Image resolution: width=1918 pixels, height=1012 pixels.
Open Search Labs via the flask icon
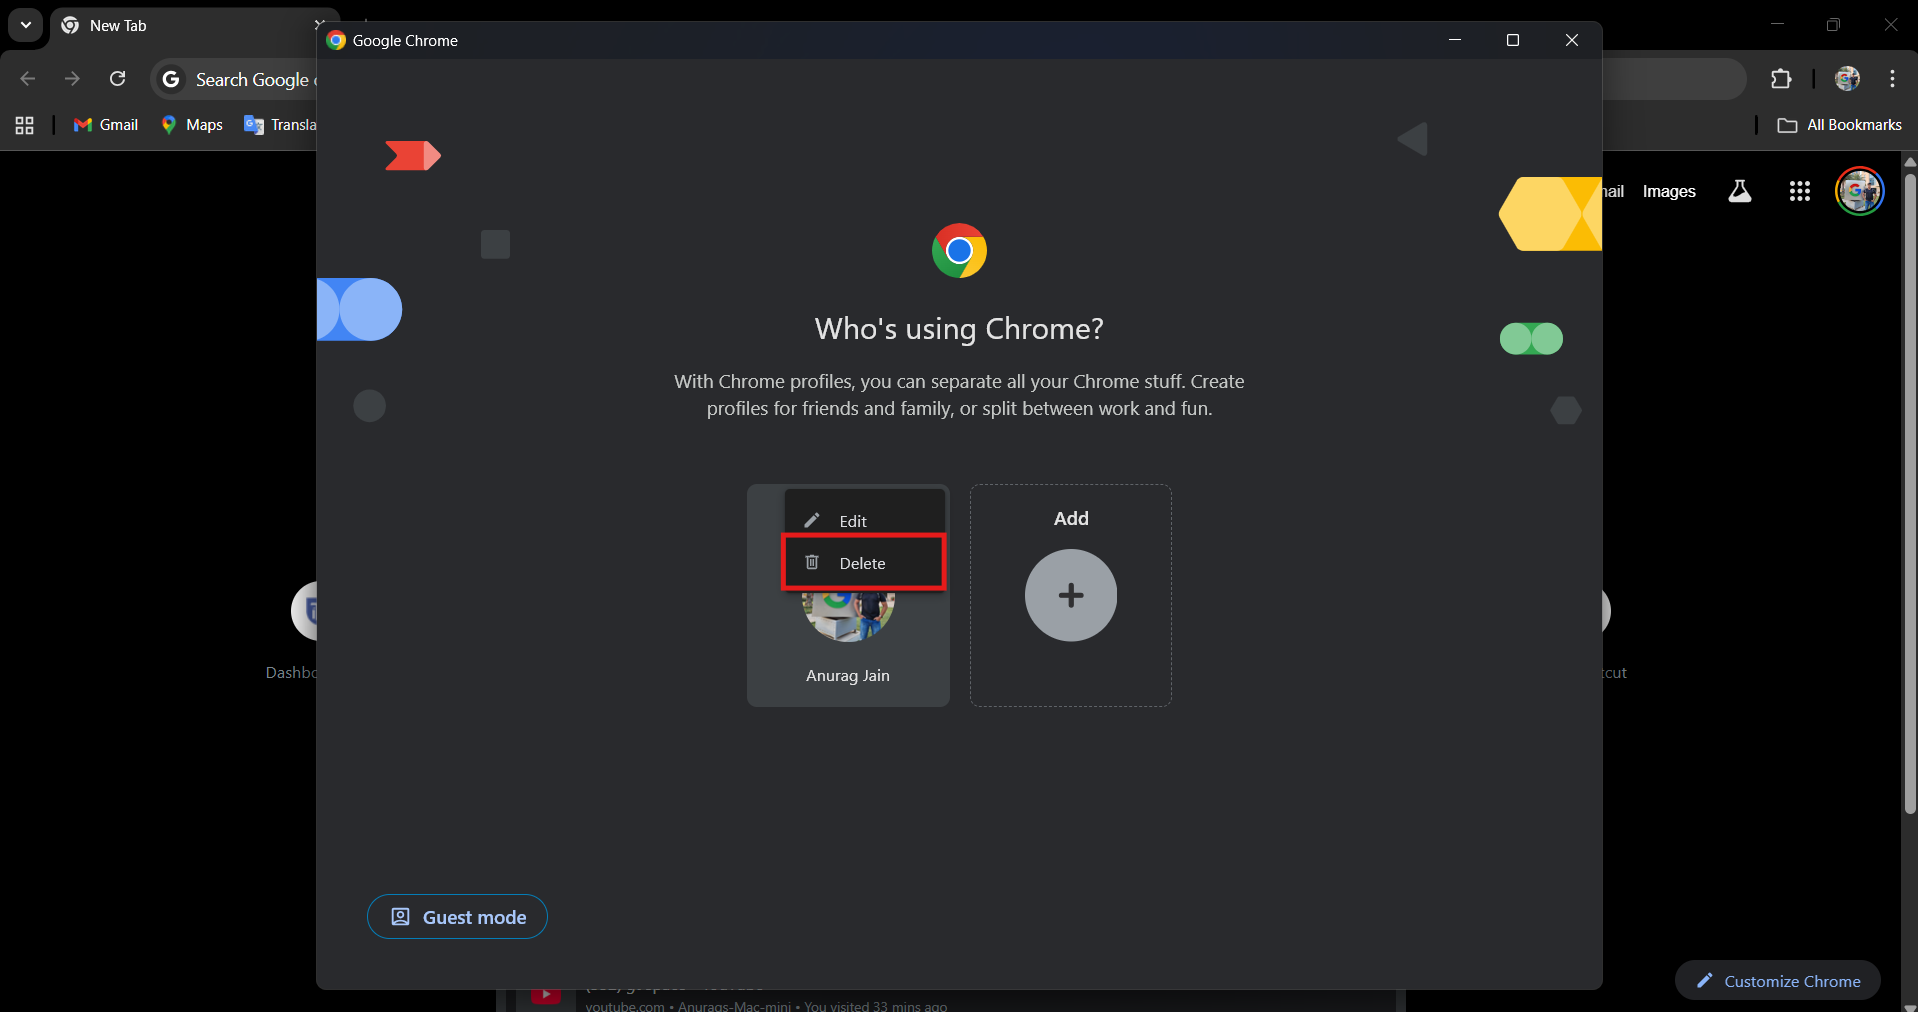[x=1740, y=191]
